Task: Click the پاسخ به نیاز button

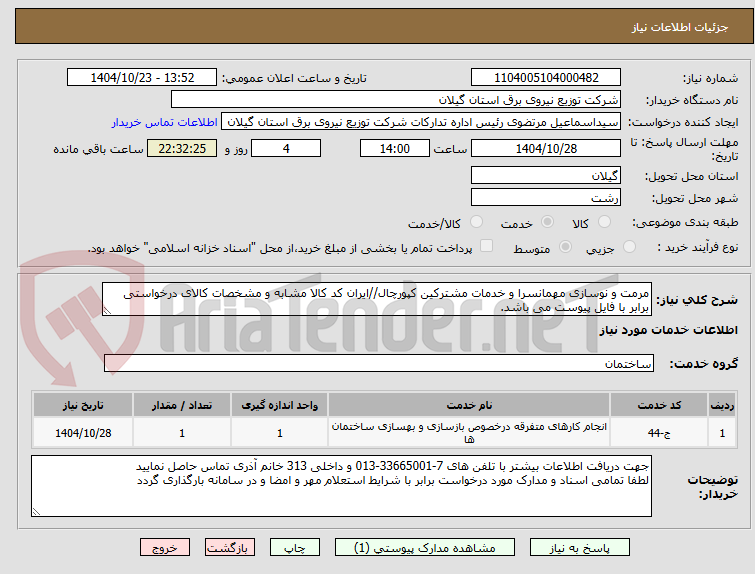Action: 580,548
